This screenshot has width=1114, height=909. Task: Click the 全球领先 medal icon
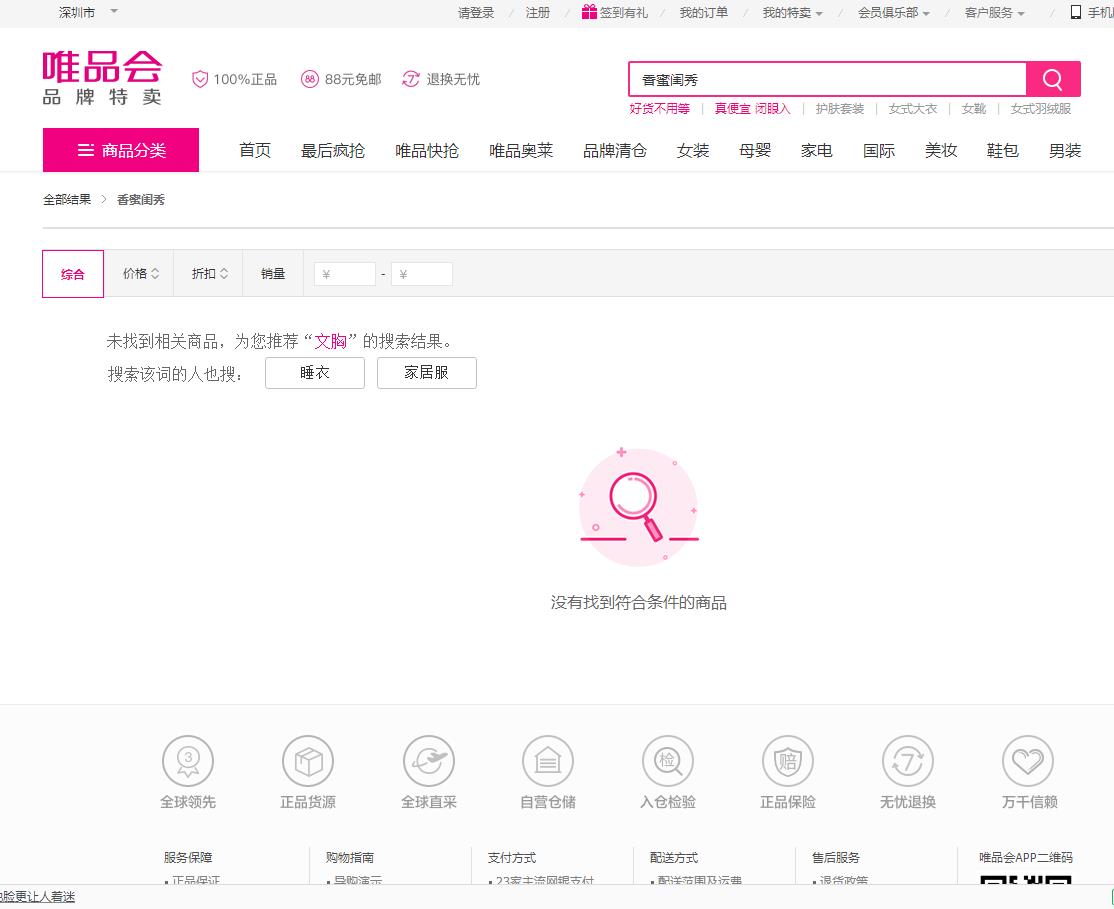(188, 760)
